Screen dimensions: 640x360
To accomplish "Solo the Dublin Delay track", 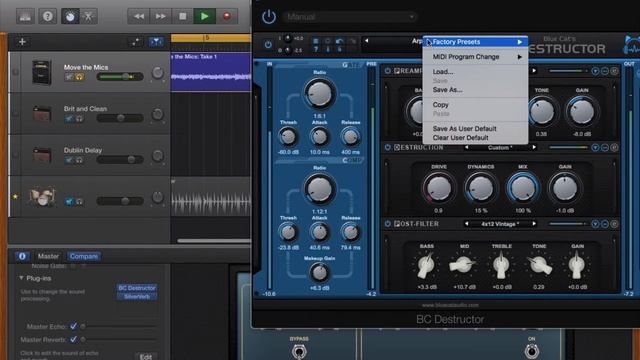I will pos(79,160).
